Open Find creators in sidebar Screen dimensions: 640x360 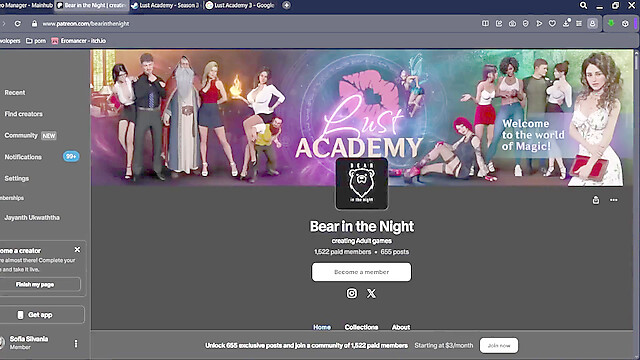(x=23, y=114)
